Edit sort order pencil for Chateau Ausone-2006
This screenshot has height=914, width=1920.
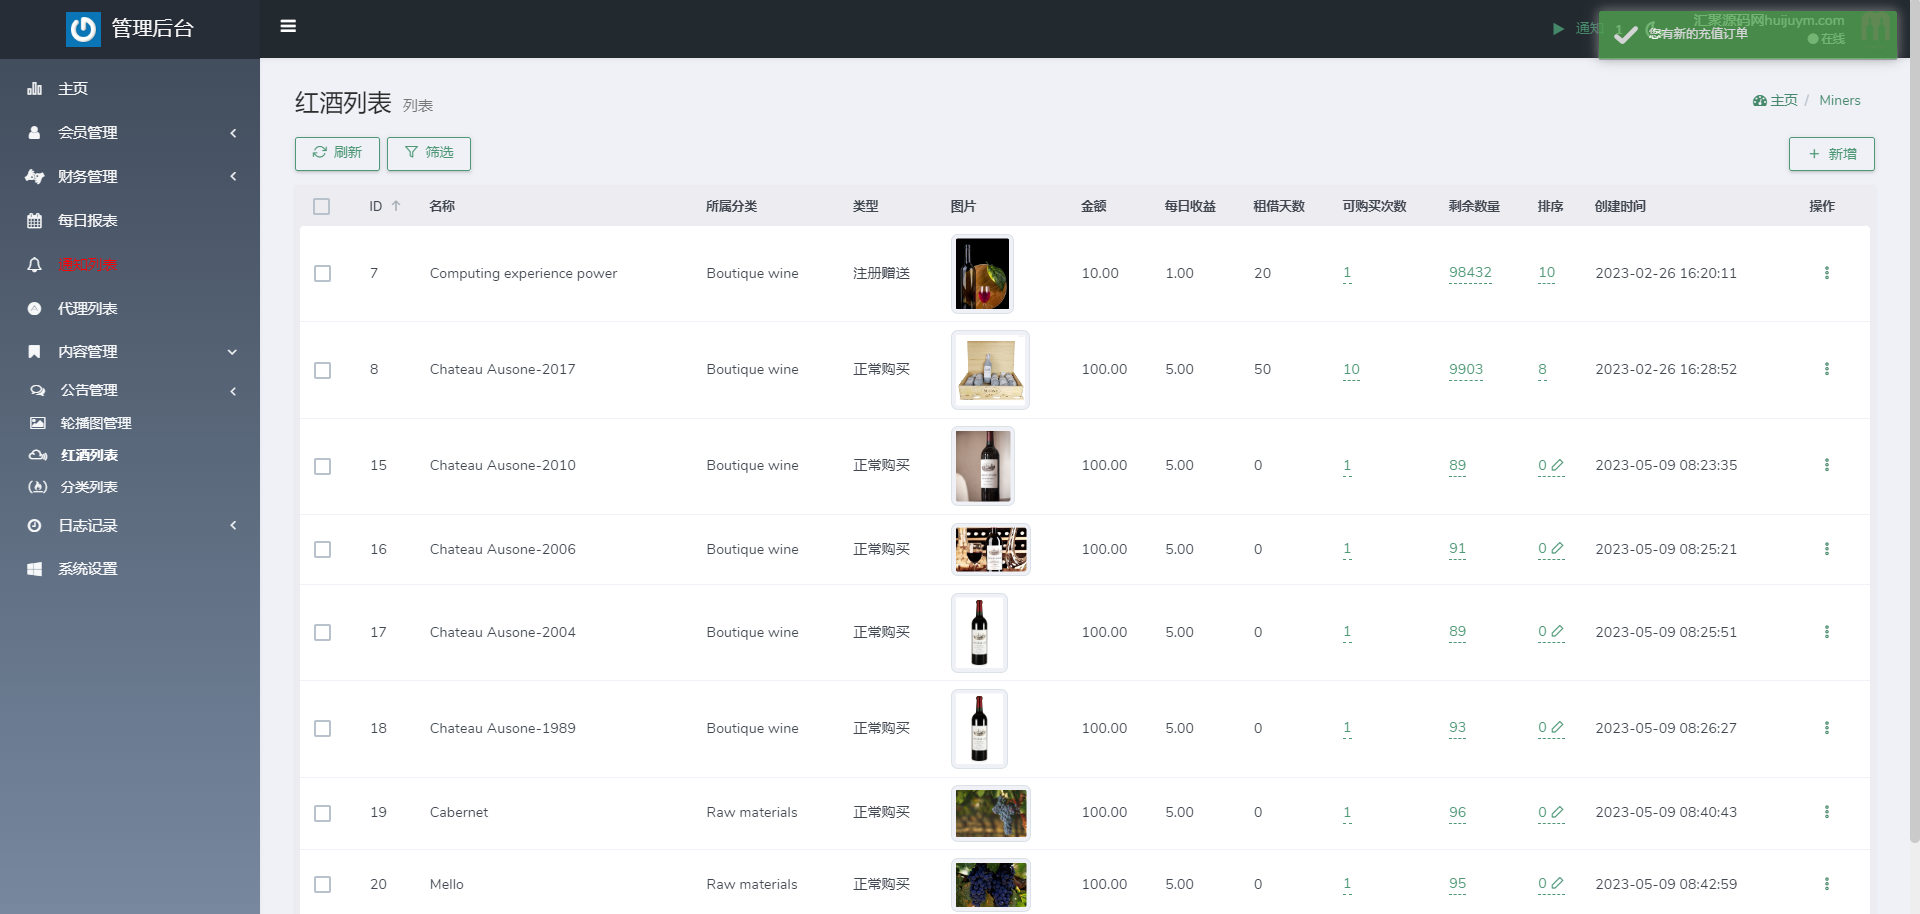tap(1557, 549)
